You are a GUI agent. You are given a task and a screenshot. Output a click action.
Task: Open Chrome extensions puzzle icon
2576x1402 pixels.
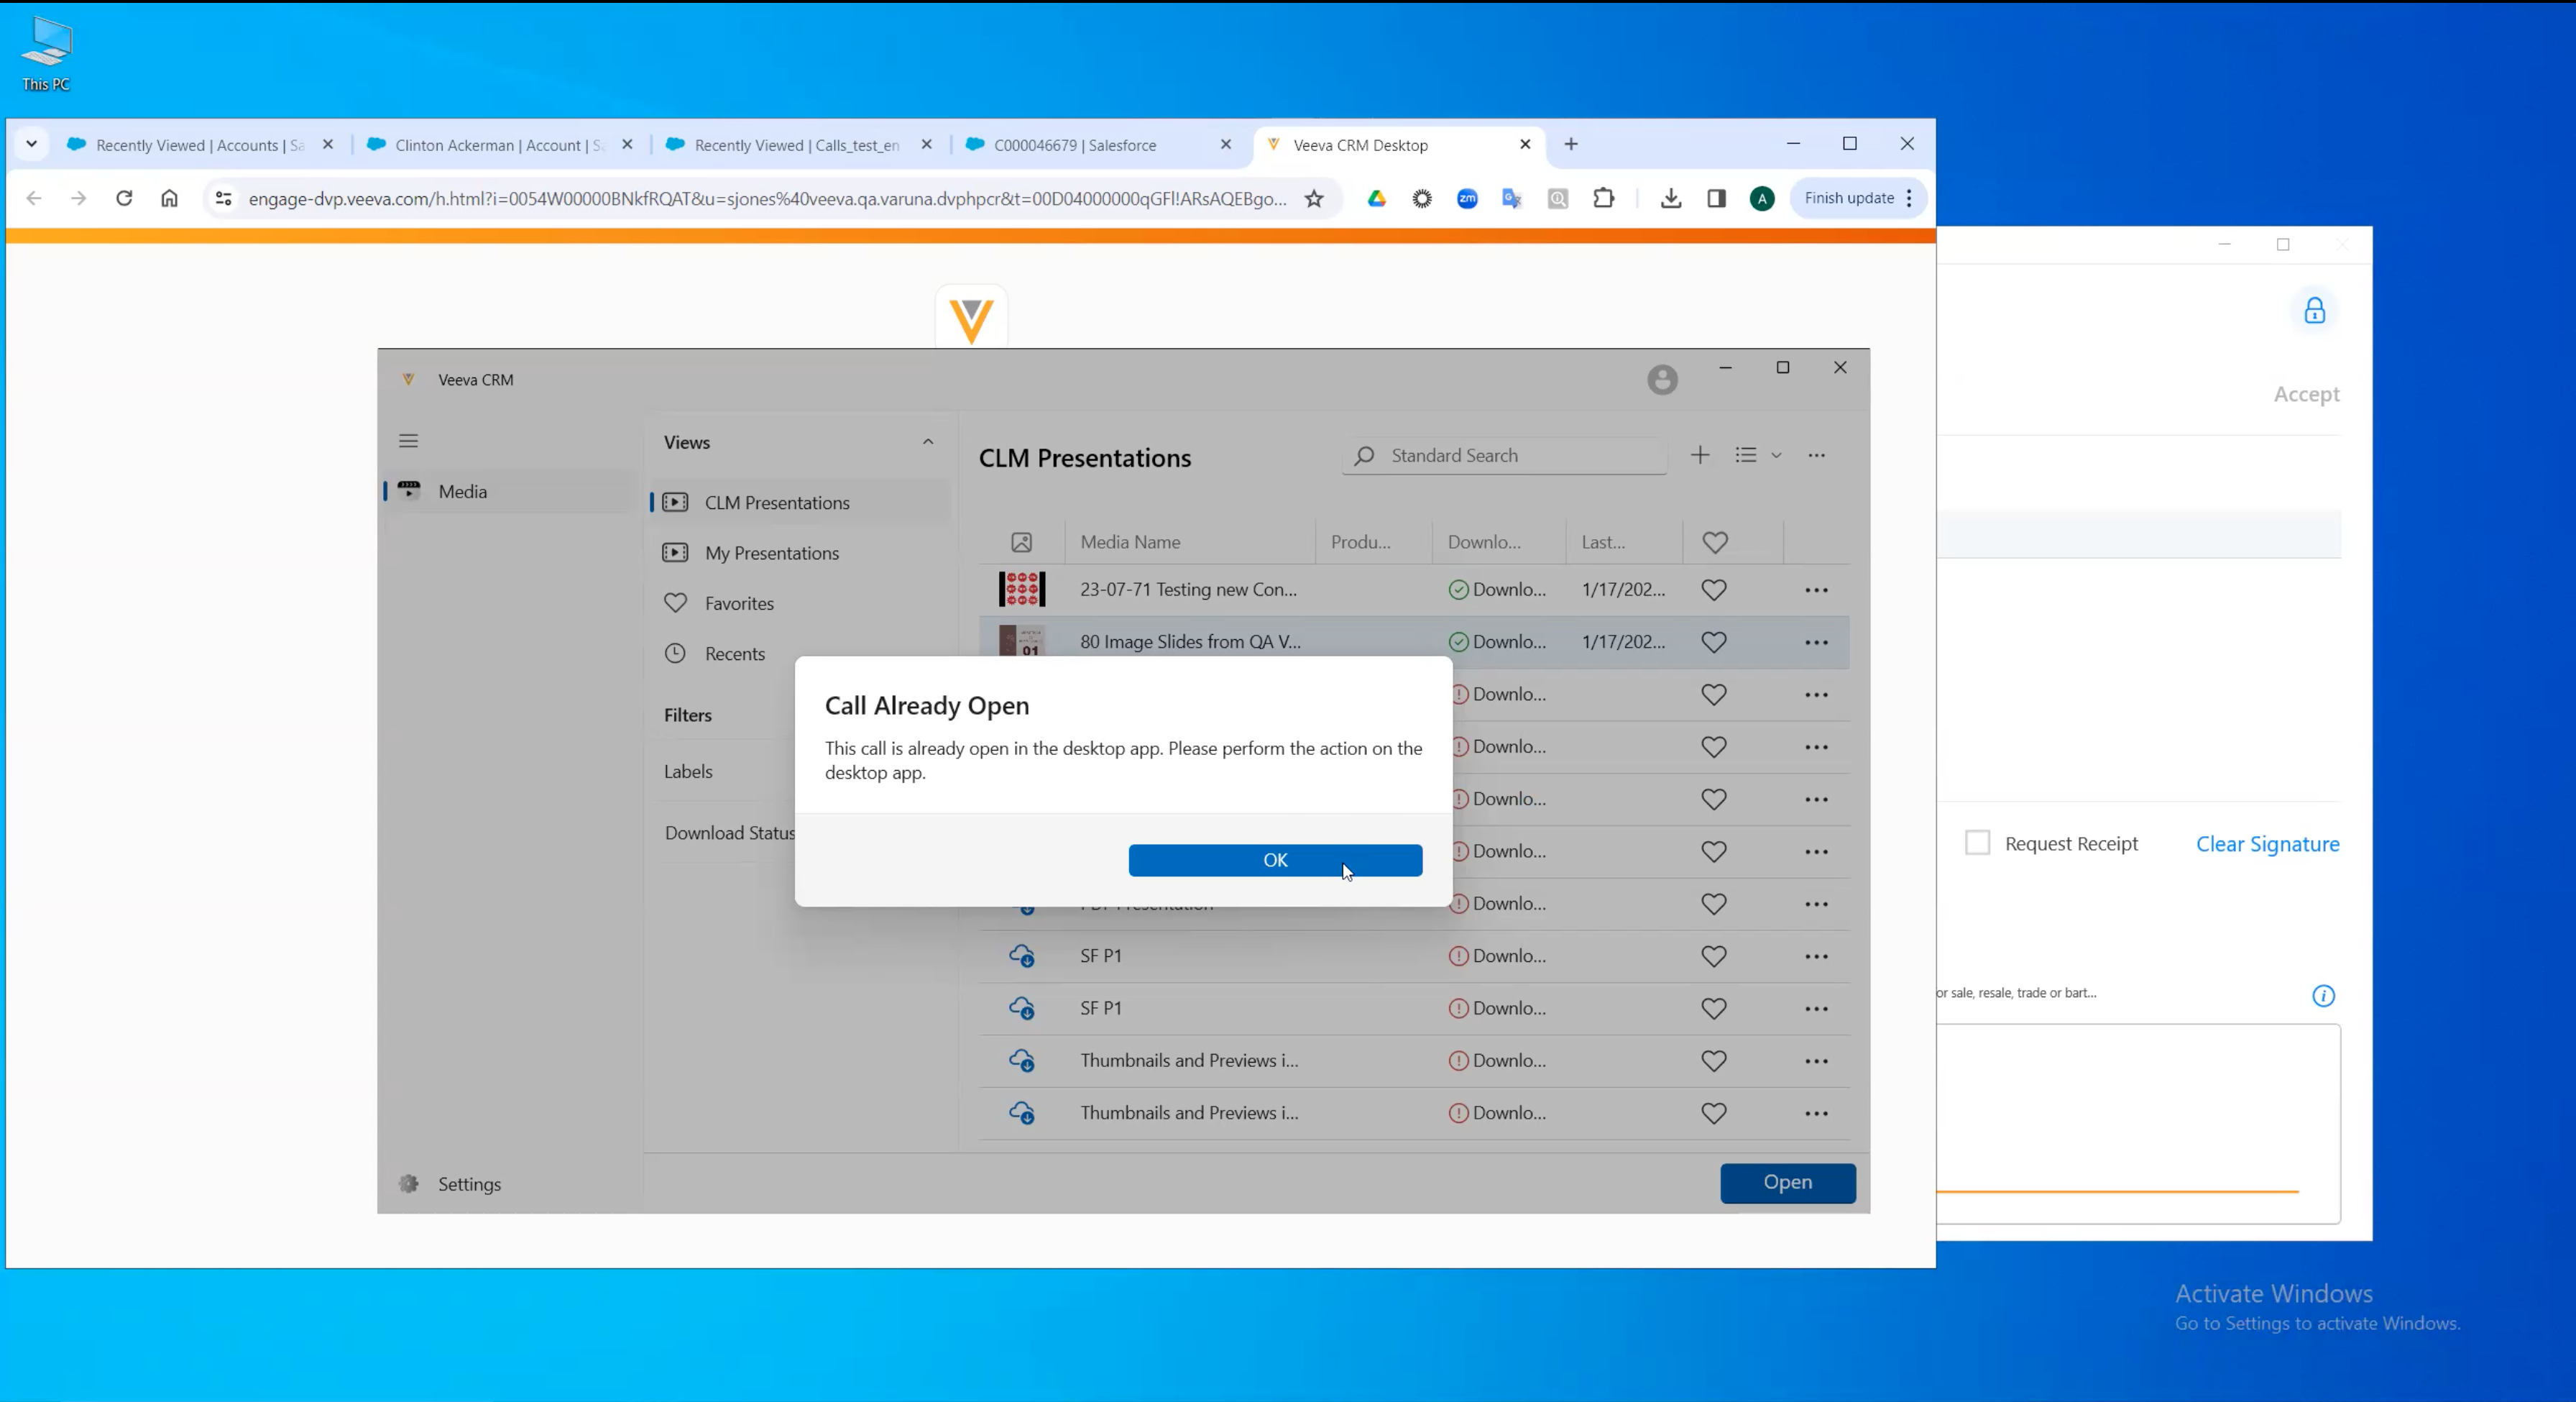pos(1603,198)
